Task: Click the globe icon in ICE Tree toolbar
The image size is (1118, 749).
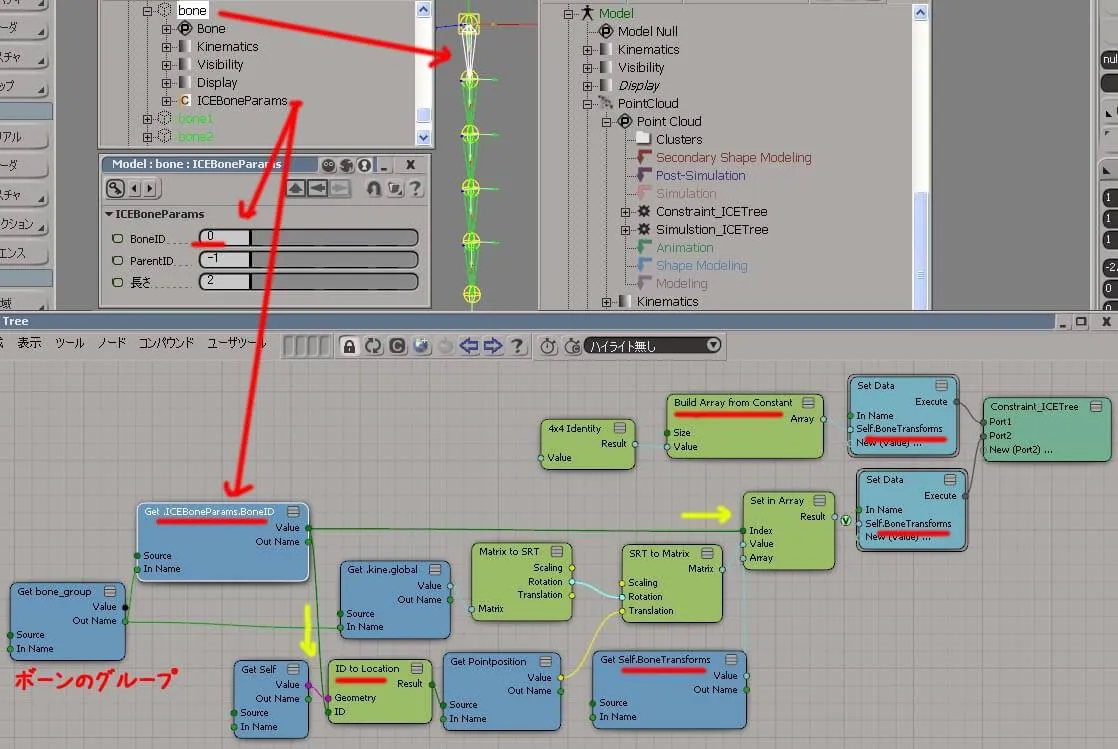Action: click(421, 347)
